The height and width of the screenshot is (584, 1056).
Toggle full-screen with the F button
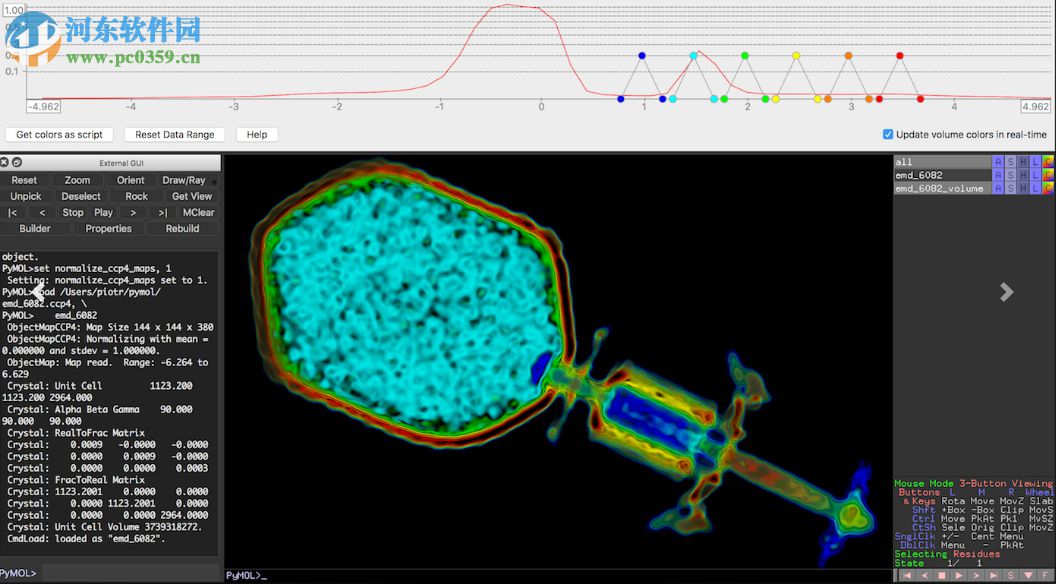pyautogui.click(x=1045, y=575)
